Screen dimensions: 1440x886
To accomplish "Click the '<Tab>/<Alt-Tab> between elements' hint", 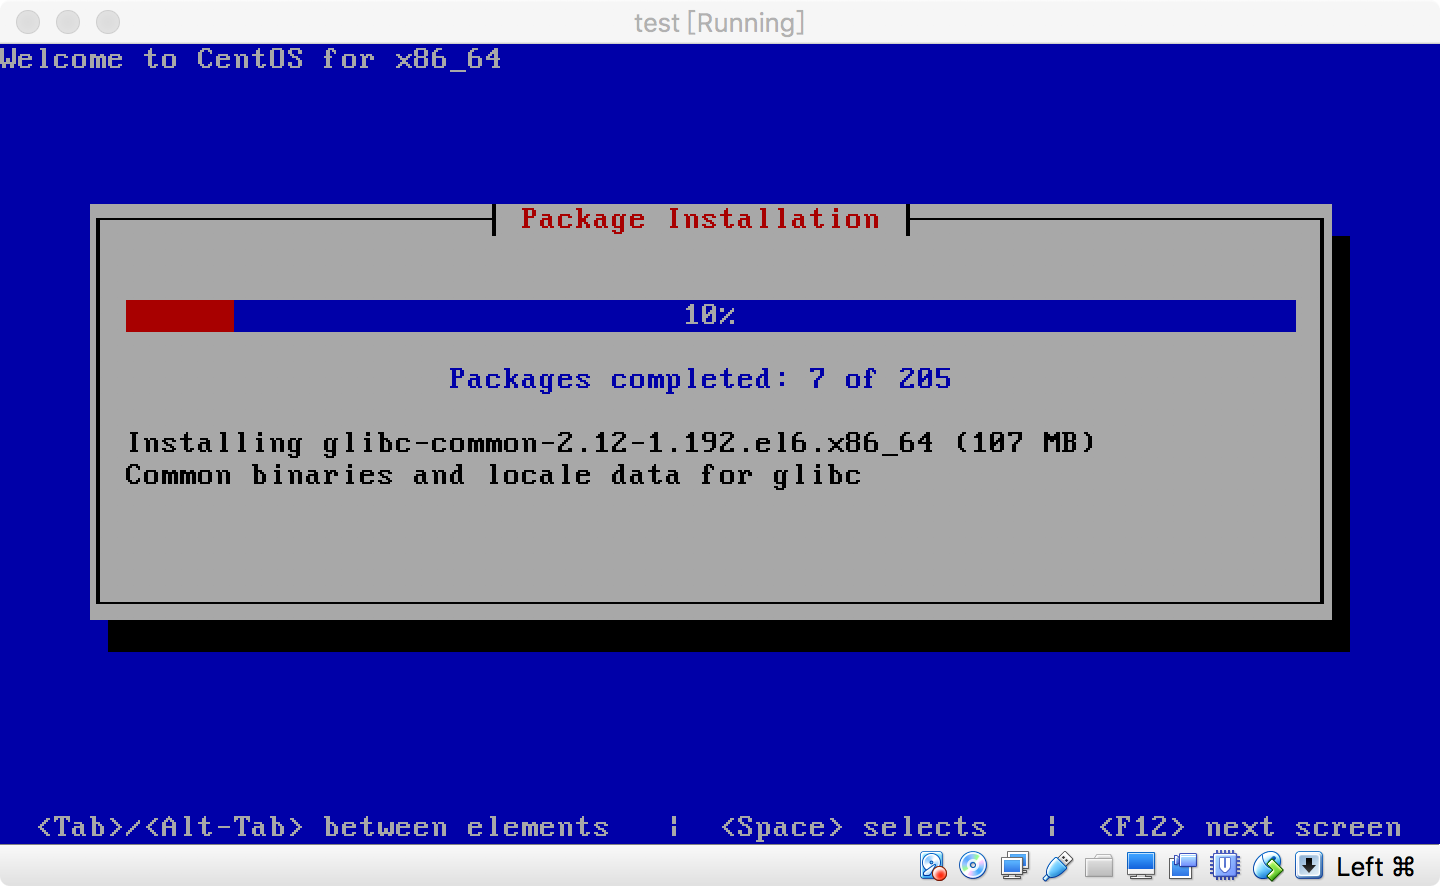I will click(x=323, y=827).
